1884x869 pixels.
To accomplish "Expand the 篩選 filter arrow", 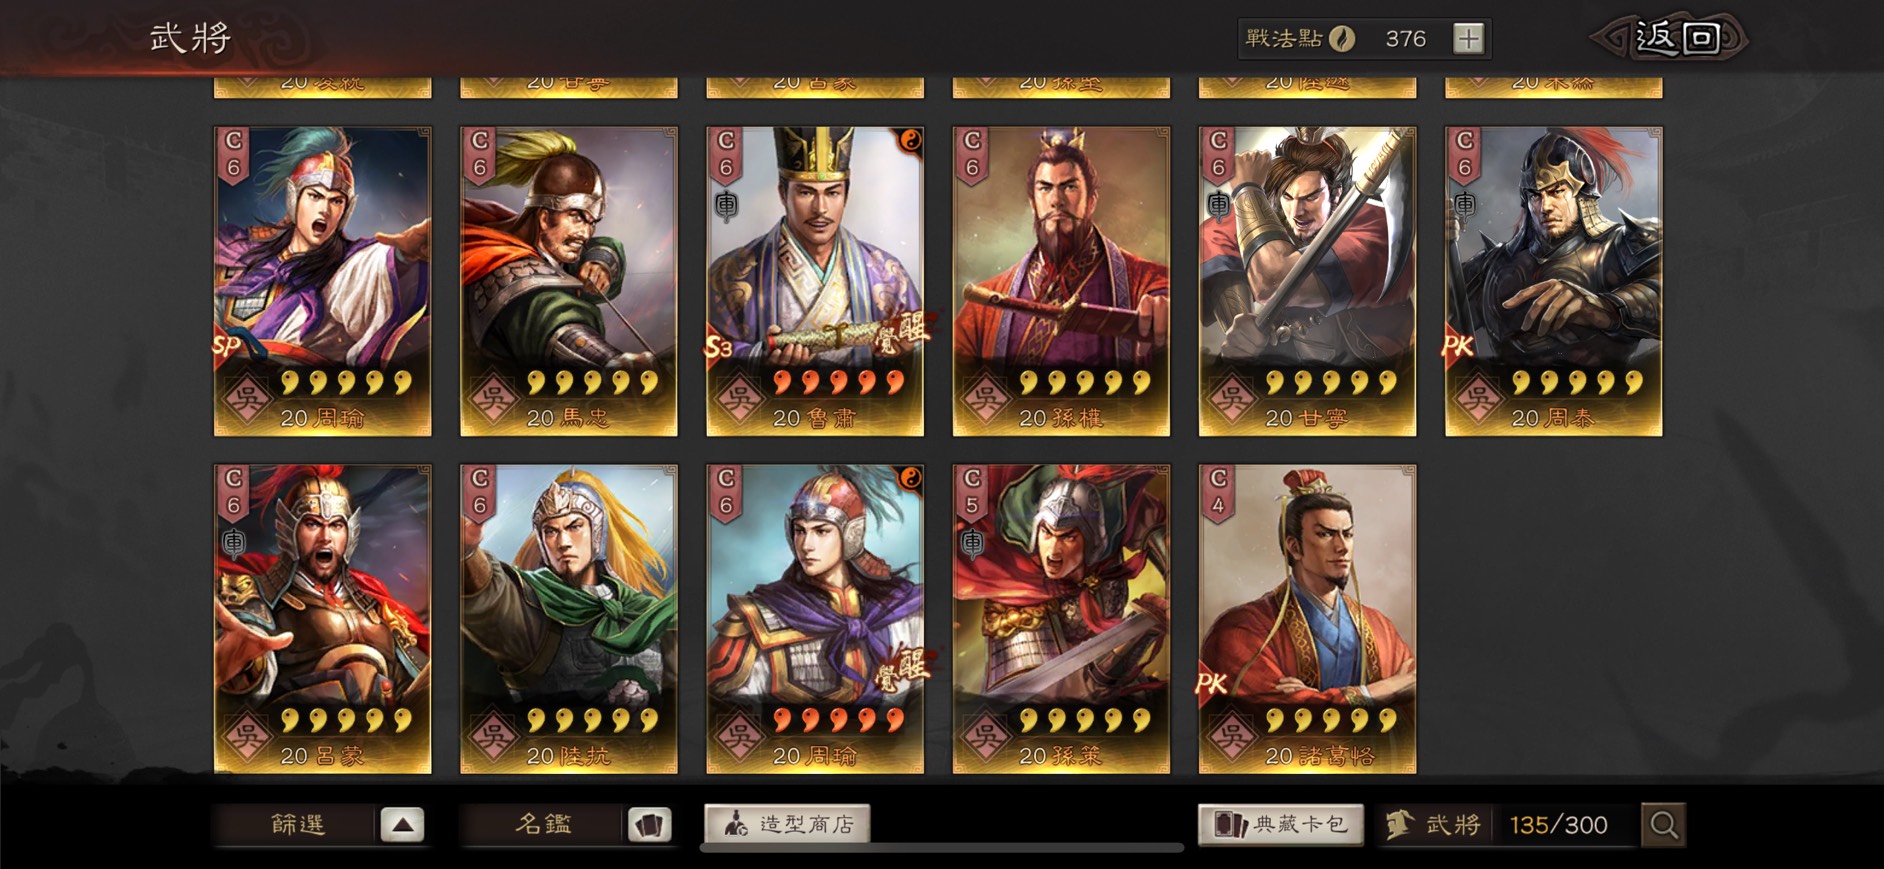I will pos(402,825).
